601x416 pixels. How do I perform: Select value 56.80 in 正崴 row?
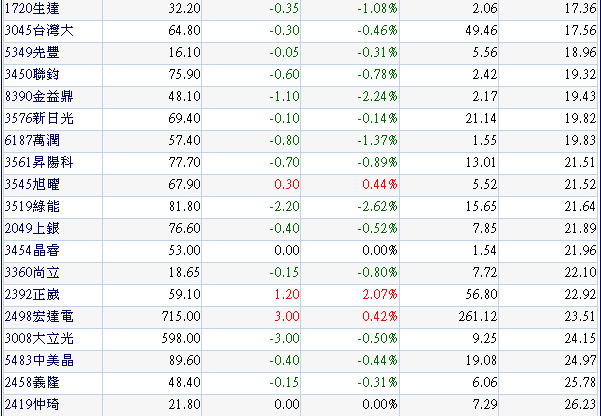(481, 294)
